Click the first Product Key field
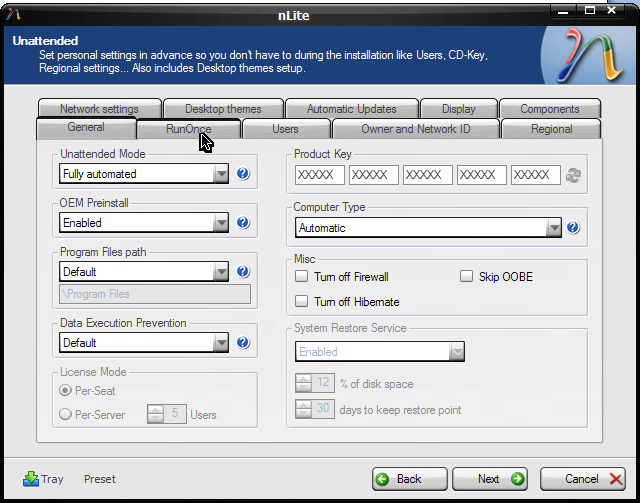This screenshot has height=503, width=640. [x=320, y=175]
